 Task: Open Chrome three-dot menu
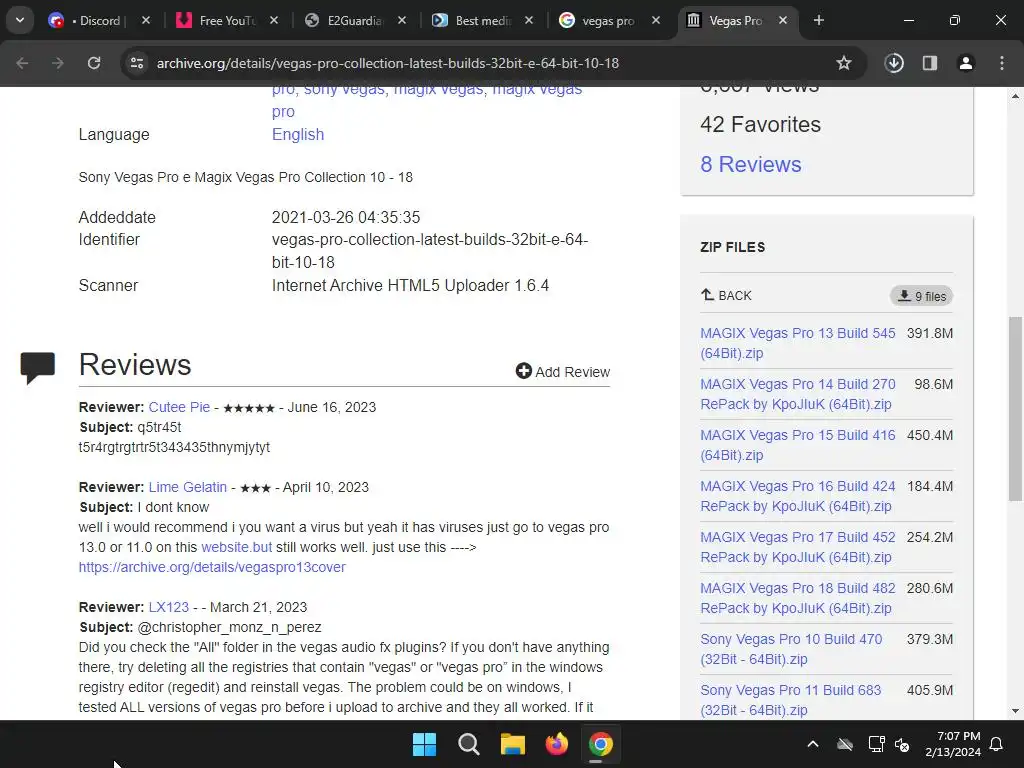(x=1002, y=63)
